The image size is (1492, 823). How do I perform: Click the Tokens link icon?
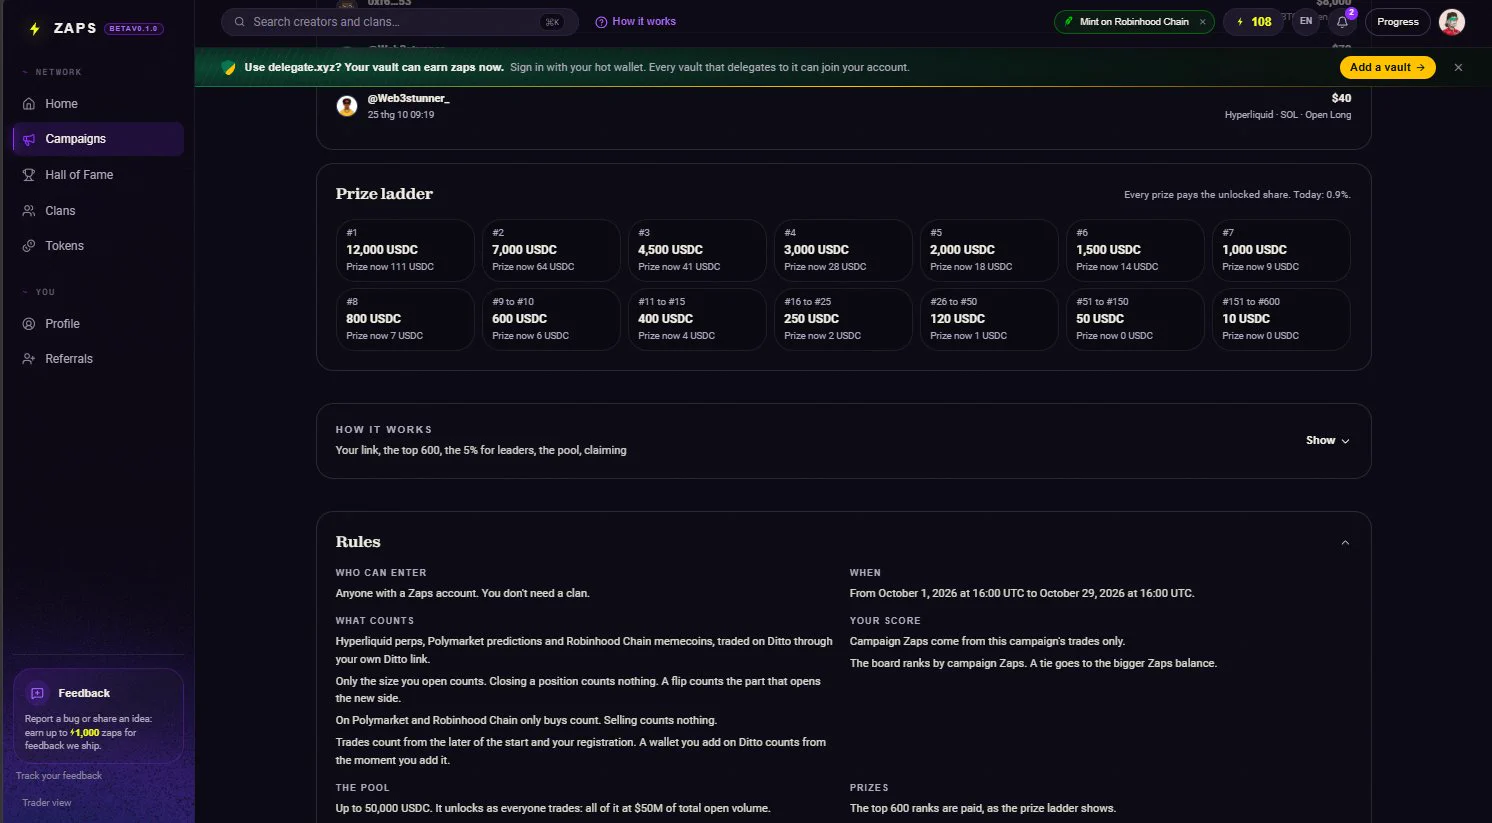(x=29, y=246)
